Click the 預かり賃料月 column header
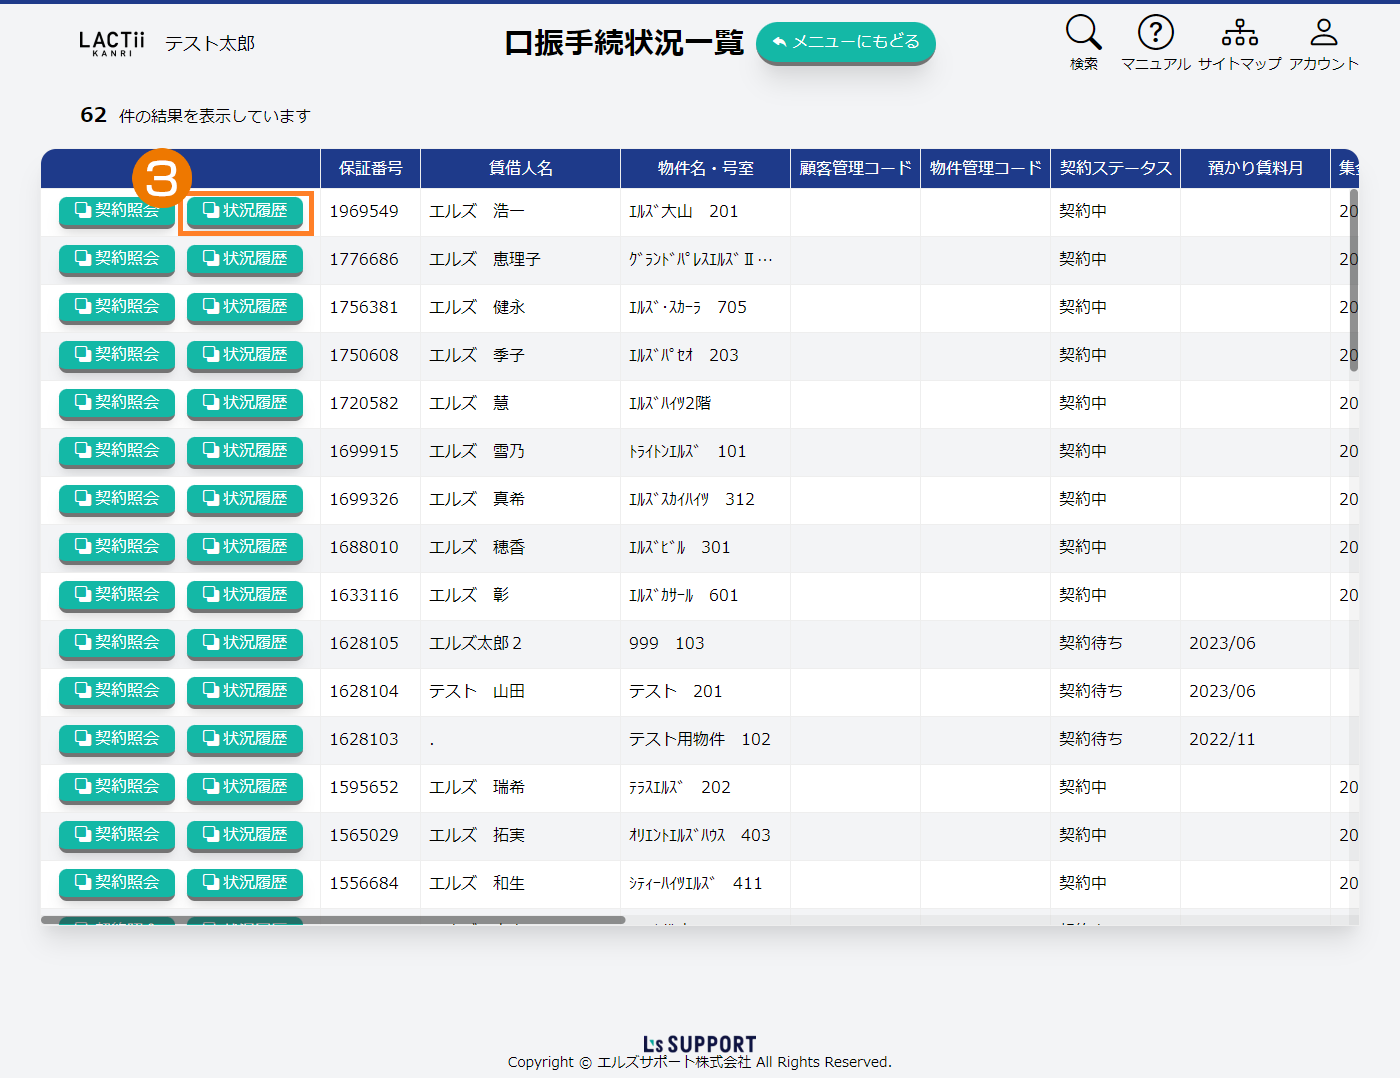 1255,168
